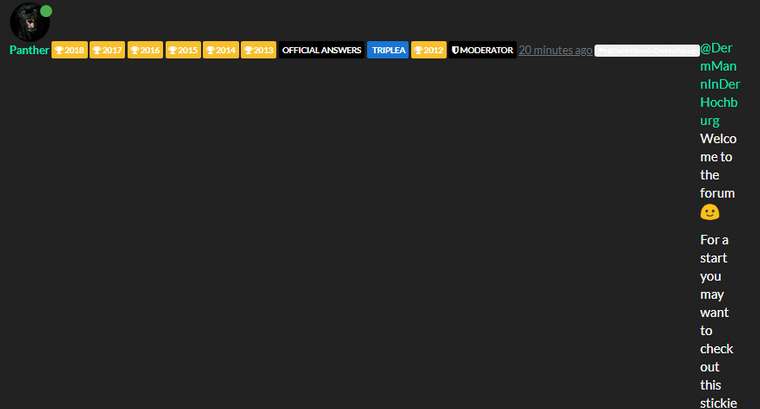Click the '20 minutes ago' timestamp
Viewport: 760px width, 409px height.
(x=555, y=50)
